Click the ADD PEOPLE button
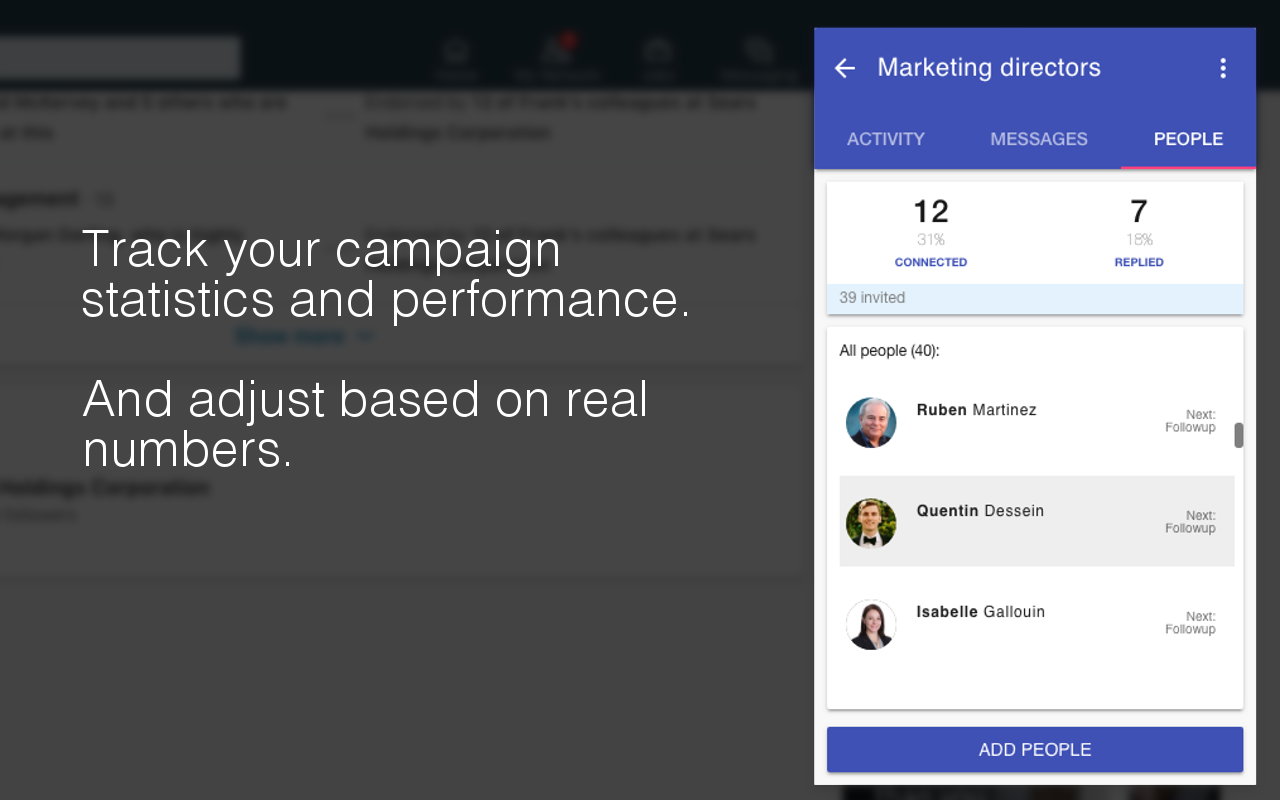 coord(1034,749)
